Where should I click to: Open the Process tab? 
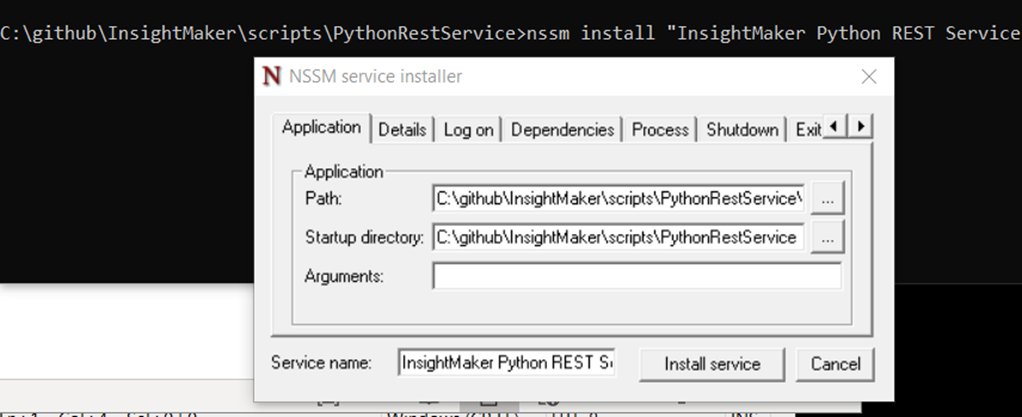(x=660, y=129)
